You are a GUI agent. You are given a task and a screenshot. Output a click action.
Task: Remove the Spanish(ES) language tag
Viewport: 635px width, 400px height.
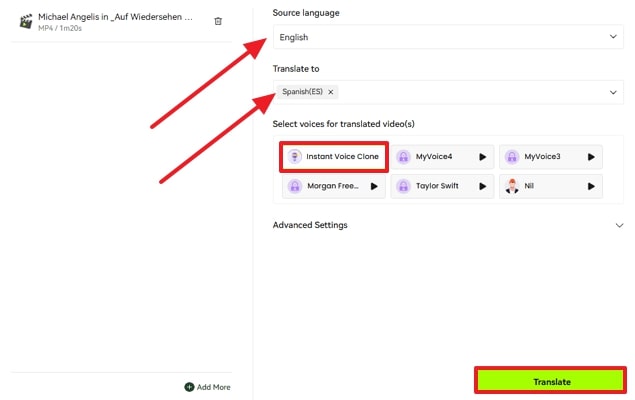point(330,92)
